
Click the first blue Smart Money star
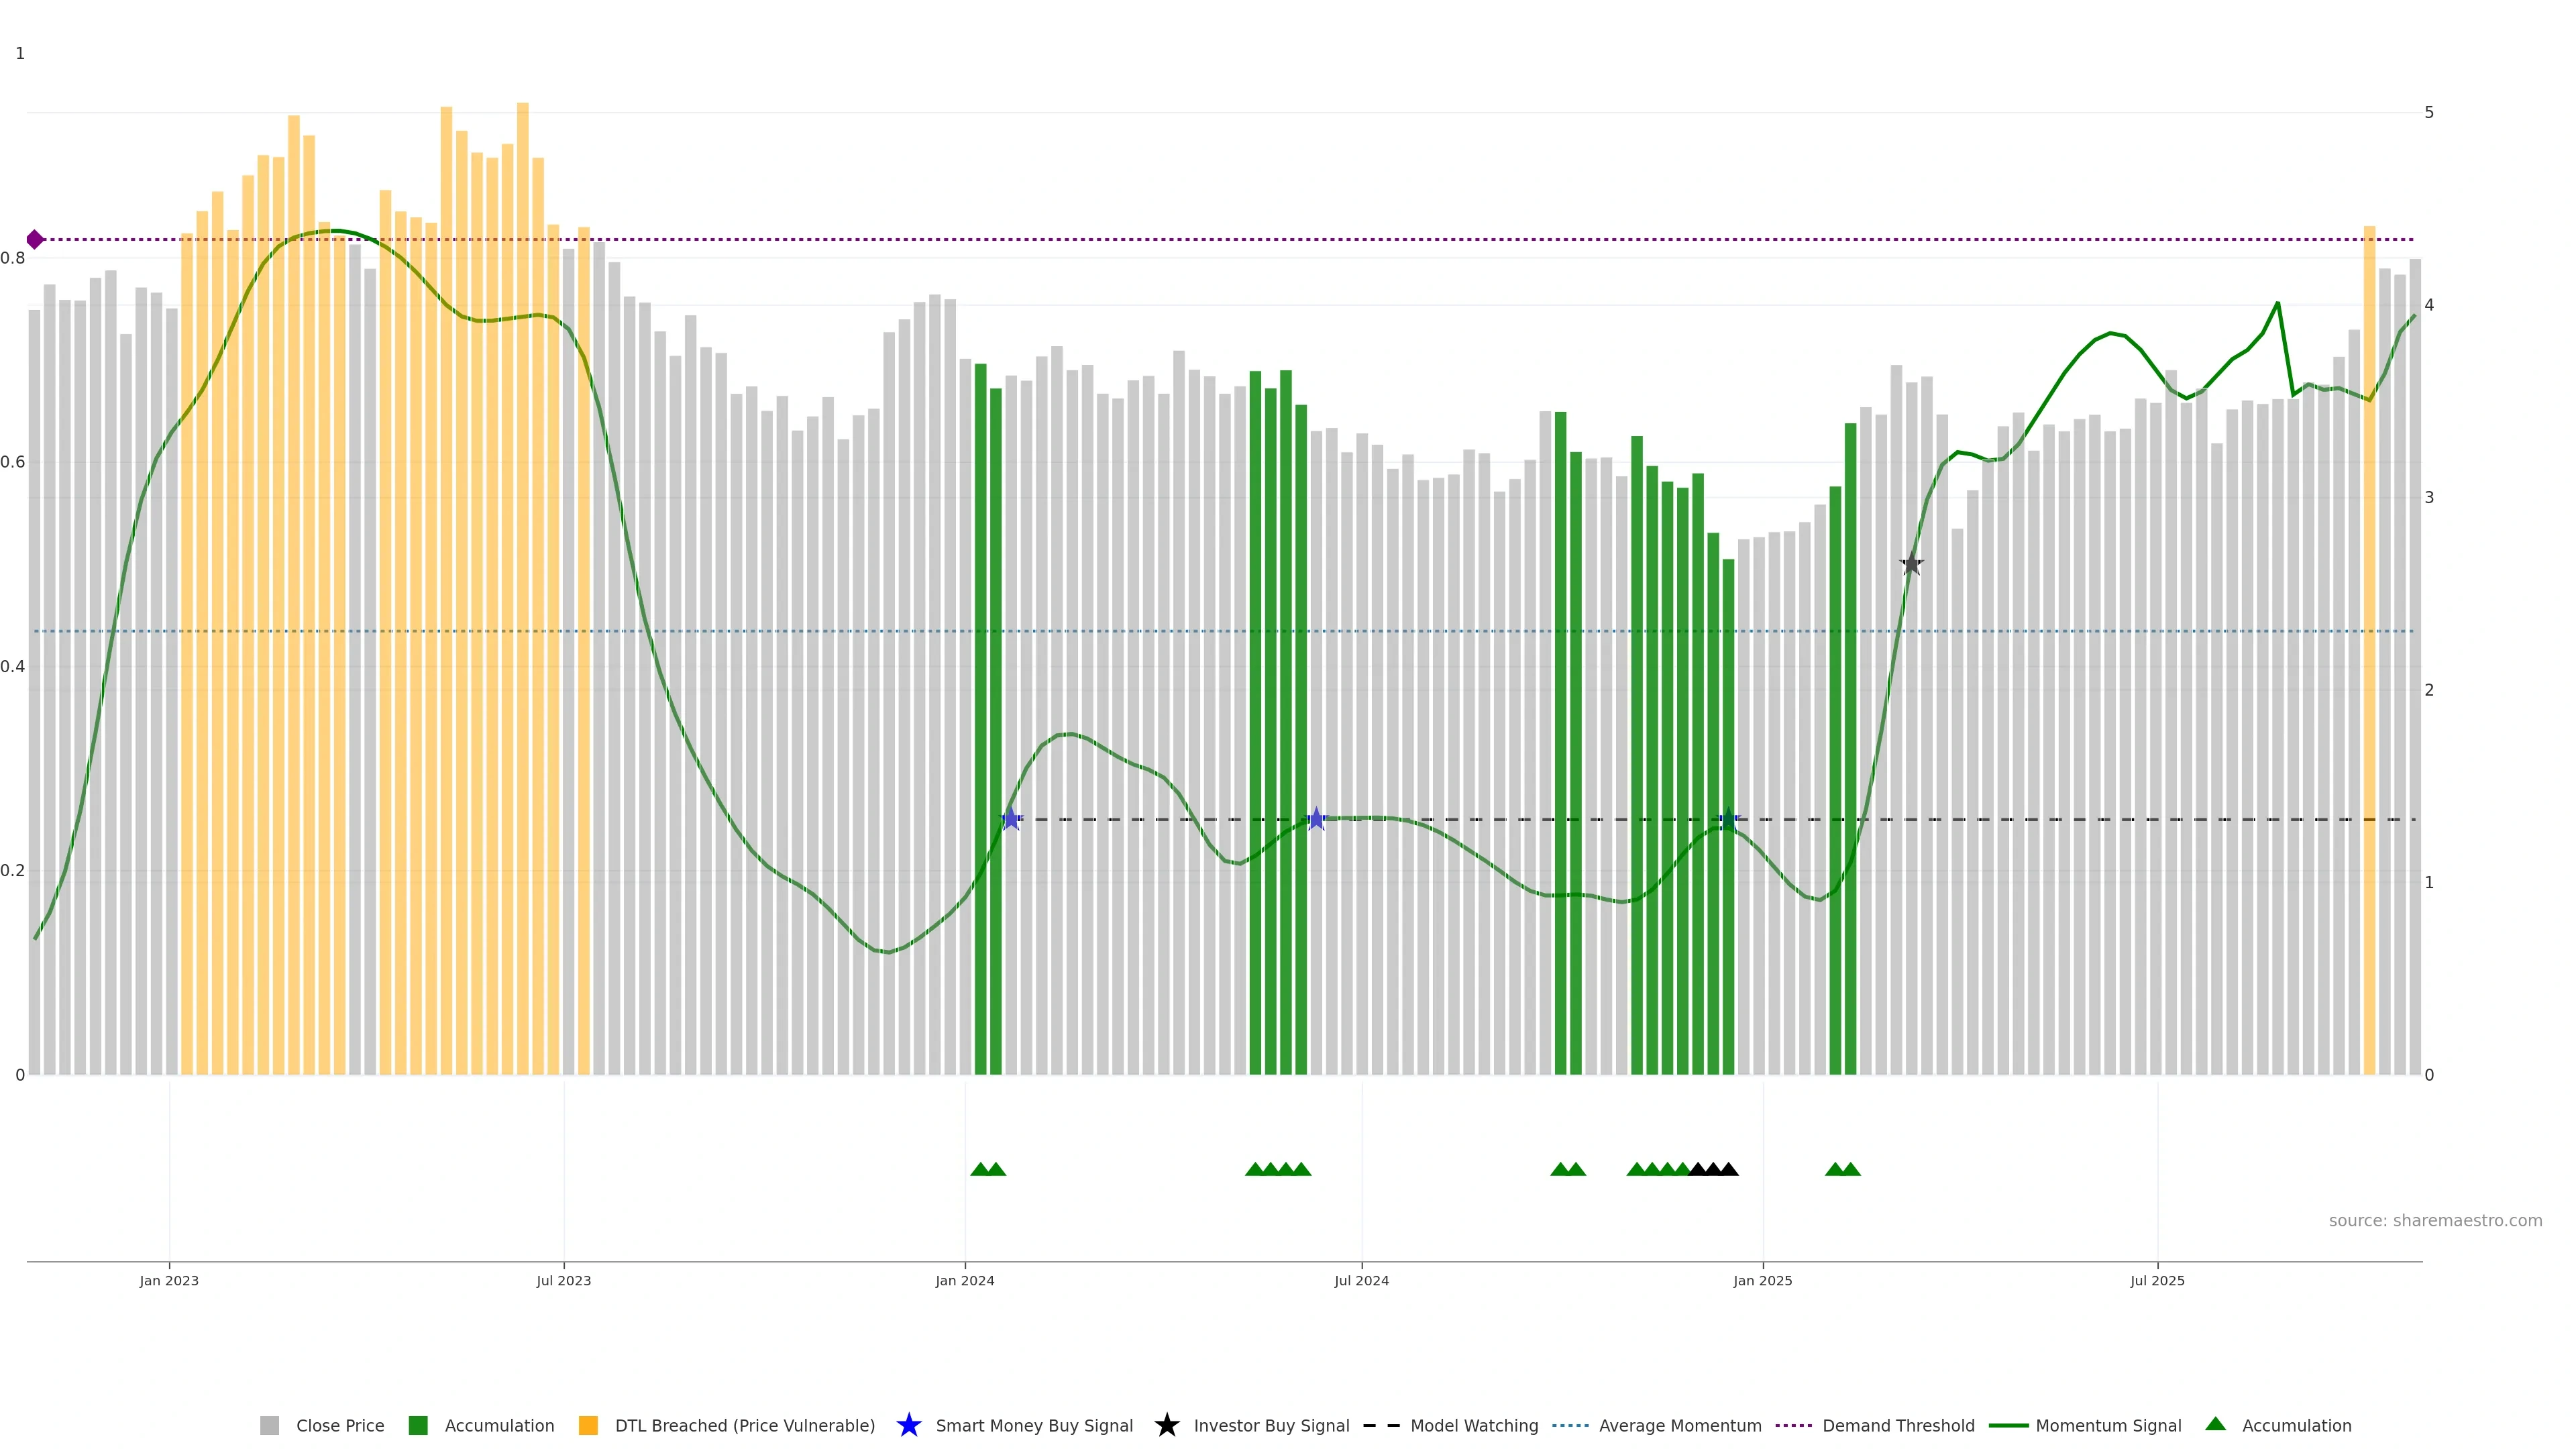[x=1011, y=819]
